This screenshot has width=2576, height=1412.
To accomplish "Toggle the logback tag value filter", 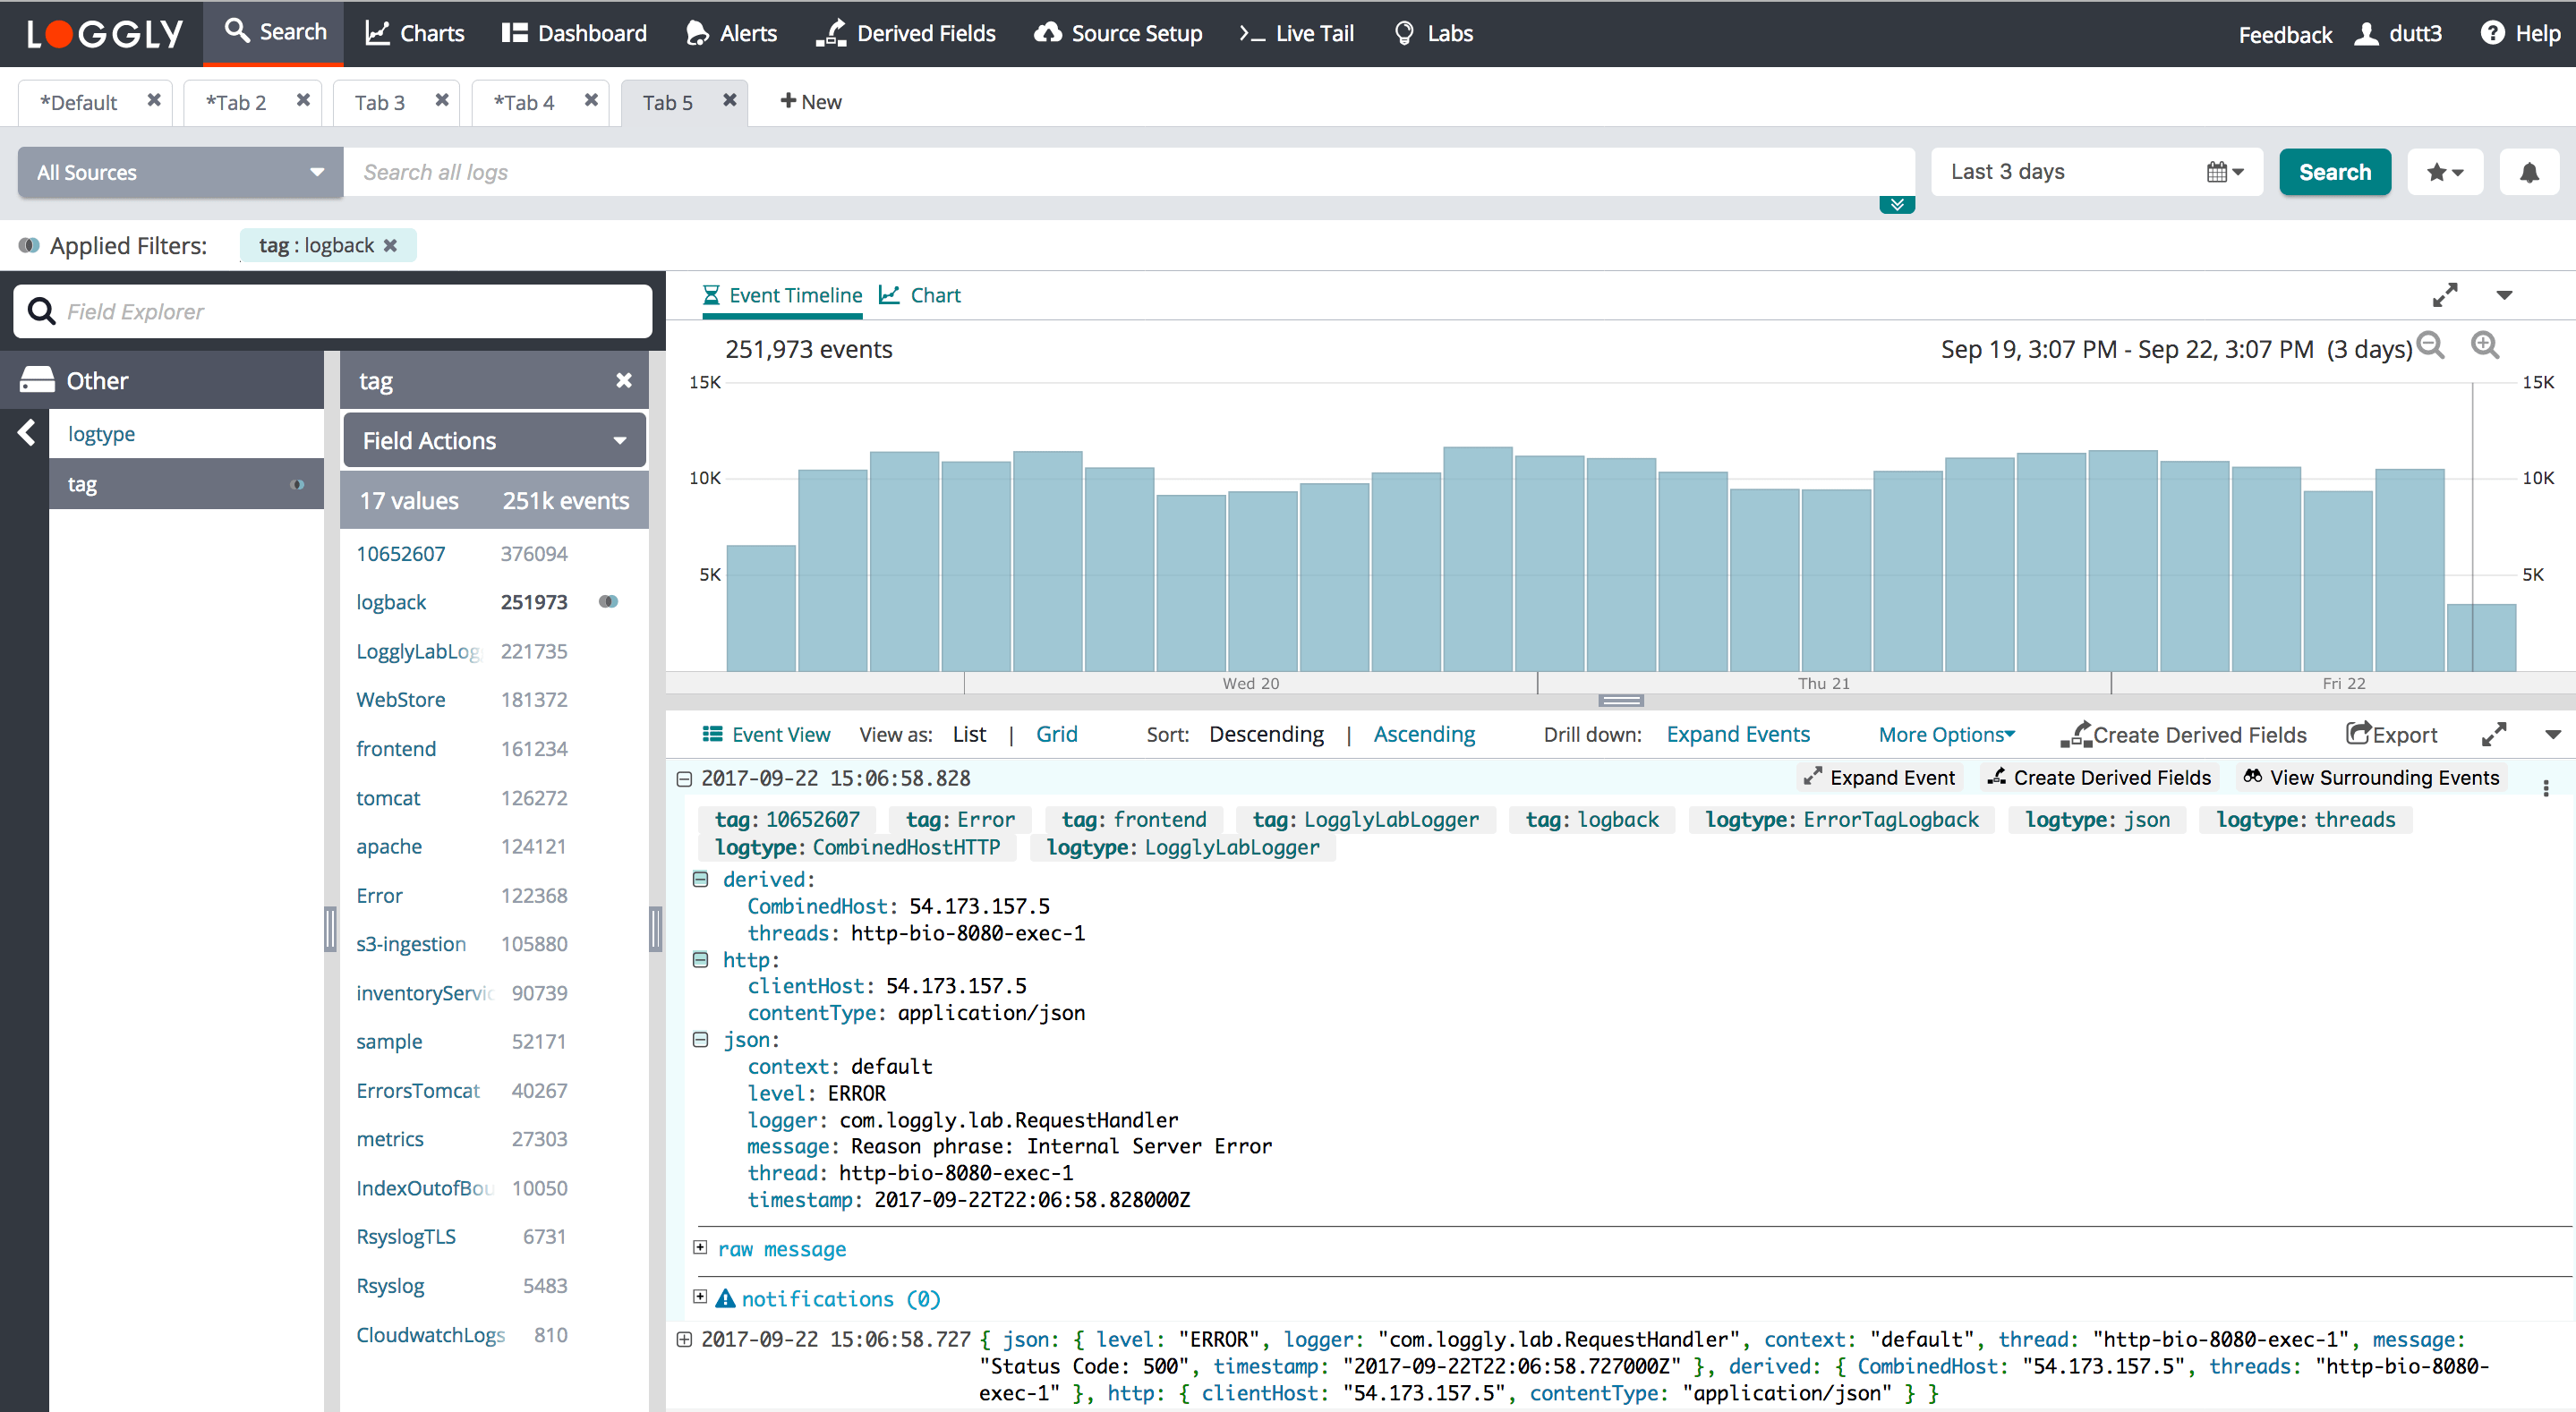I will point(608,602).
